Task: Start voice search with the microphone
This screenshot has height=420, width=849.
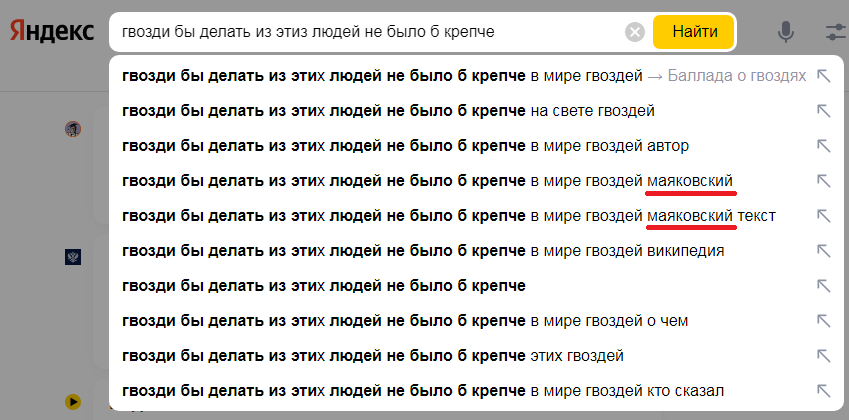Action: (x=786, y=32)
